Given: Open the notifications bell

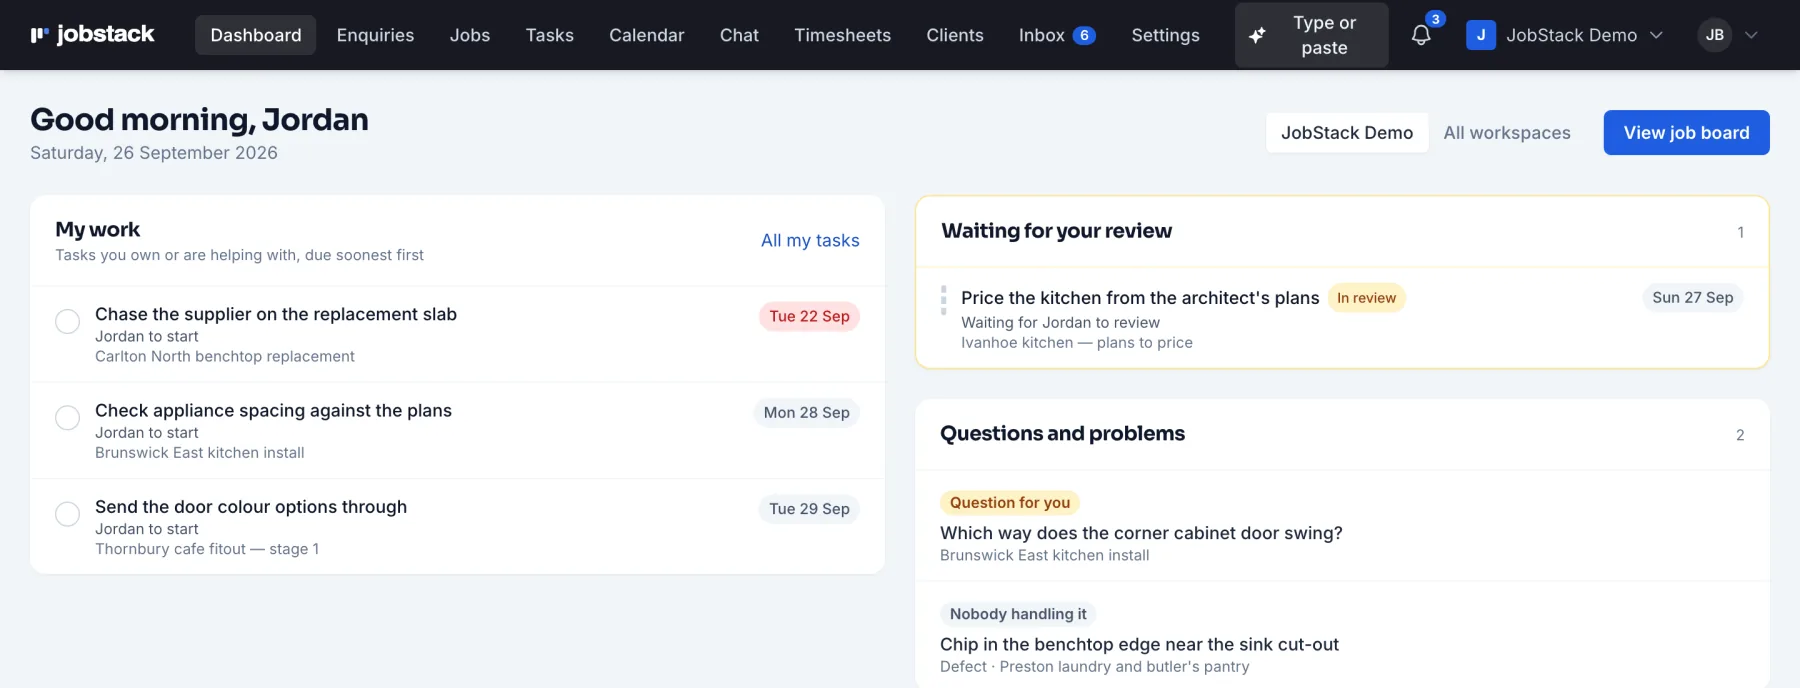Looking at the screenshot, I should tap(1421, 35).
